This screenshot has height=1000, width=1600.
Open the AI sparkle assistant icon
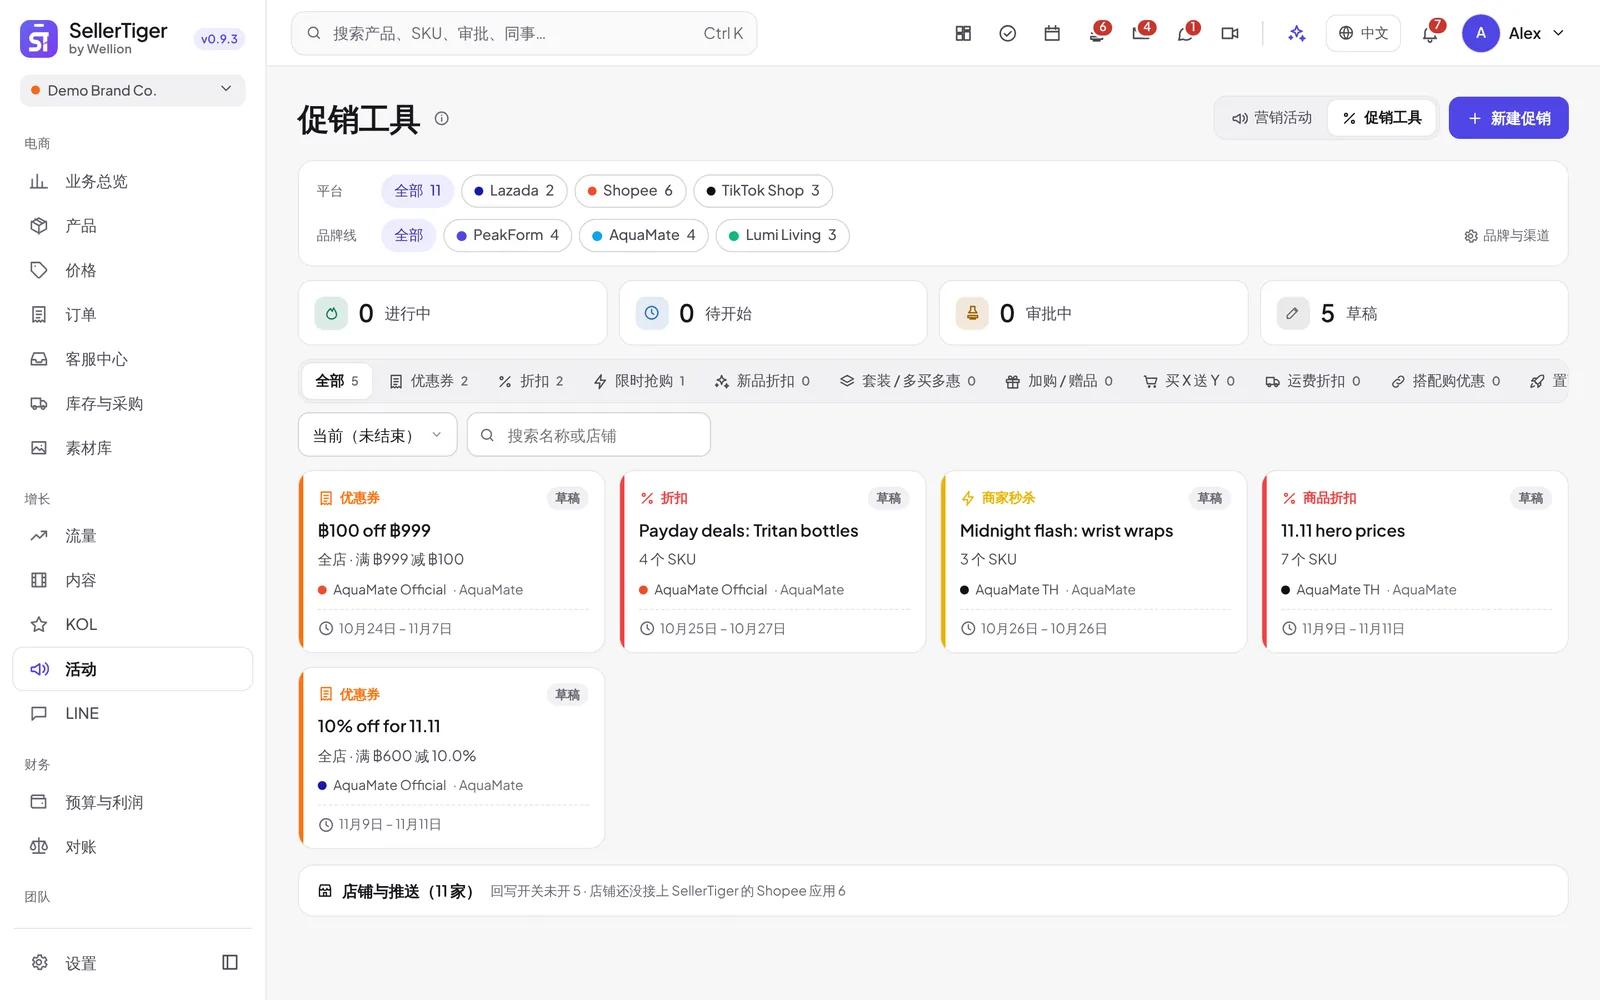click(x=1297, y=33)
